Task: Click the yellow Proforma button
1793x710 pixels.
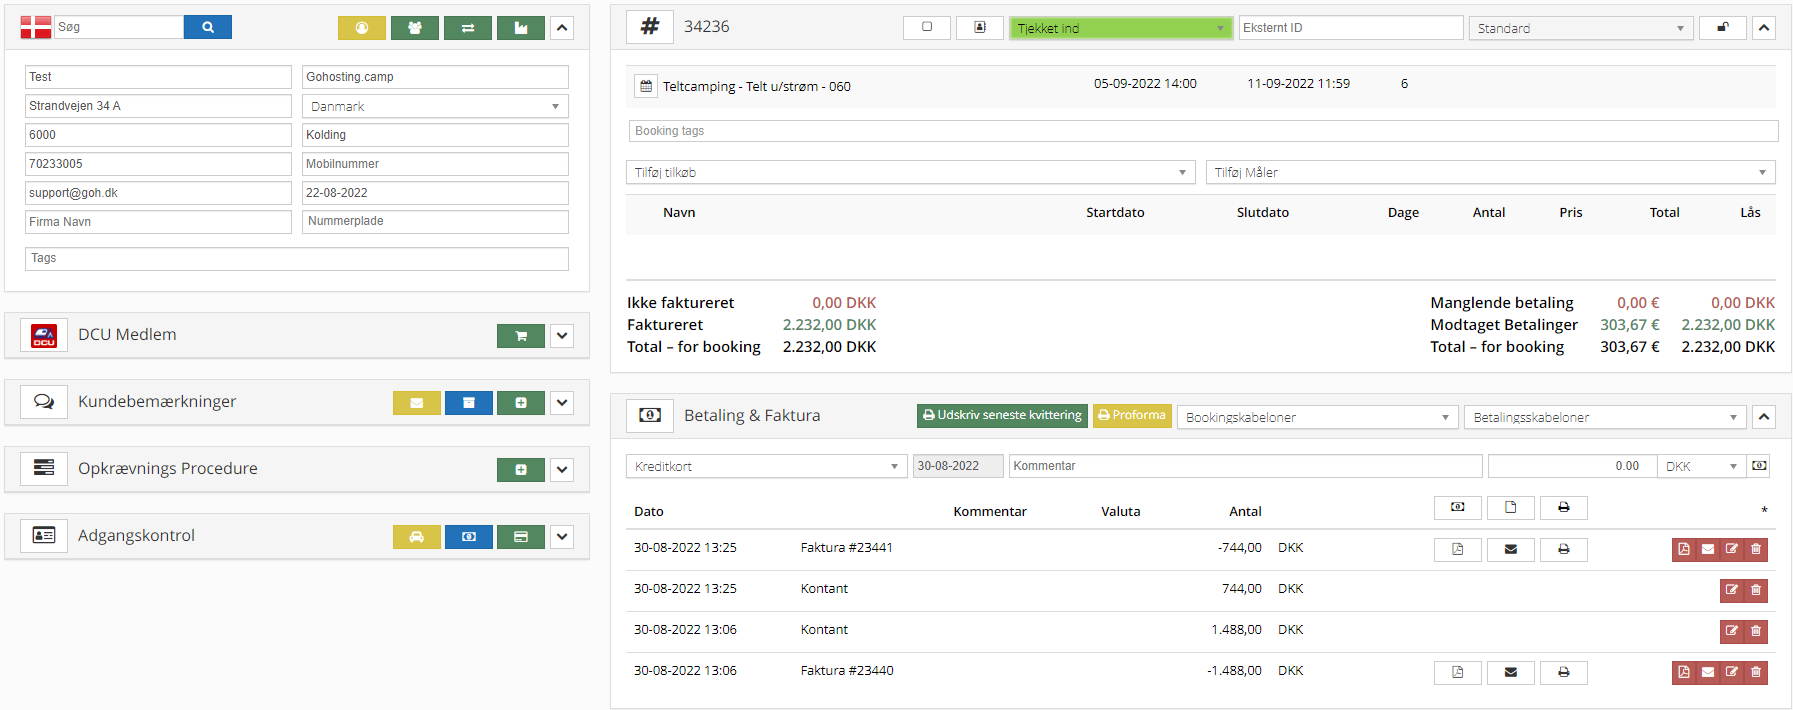Action: point(1132,415)
